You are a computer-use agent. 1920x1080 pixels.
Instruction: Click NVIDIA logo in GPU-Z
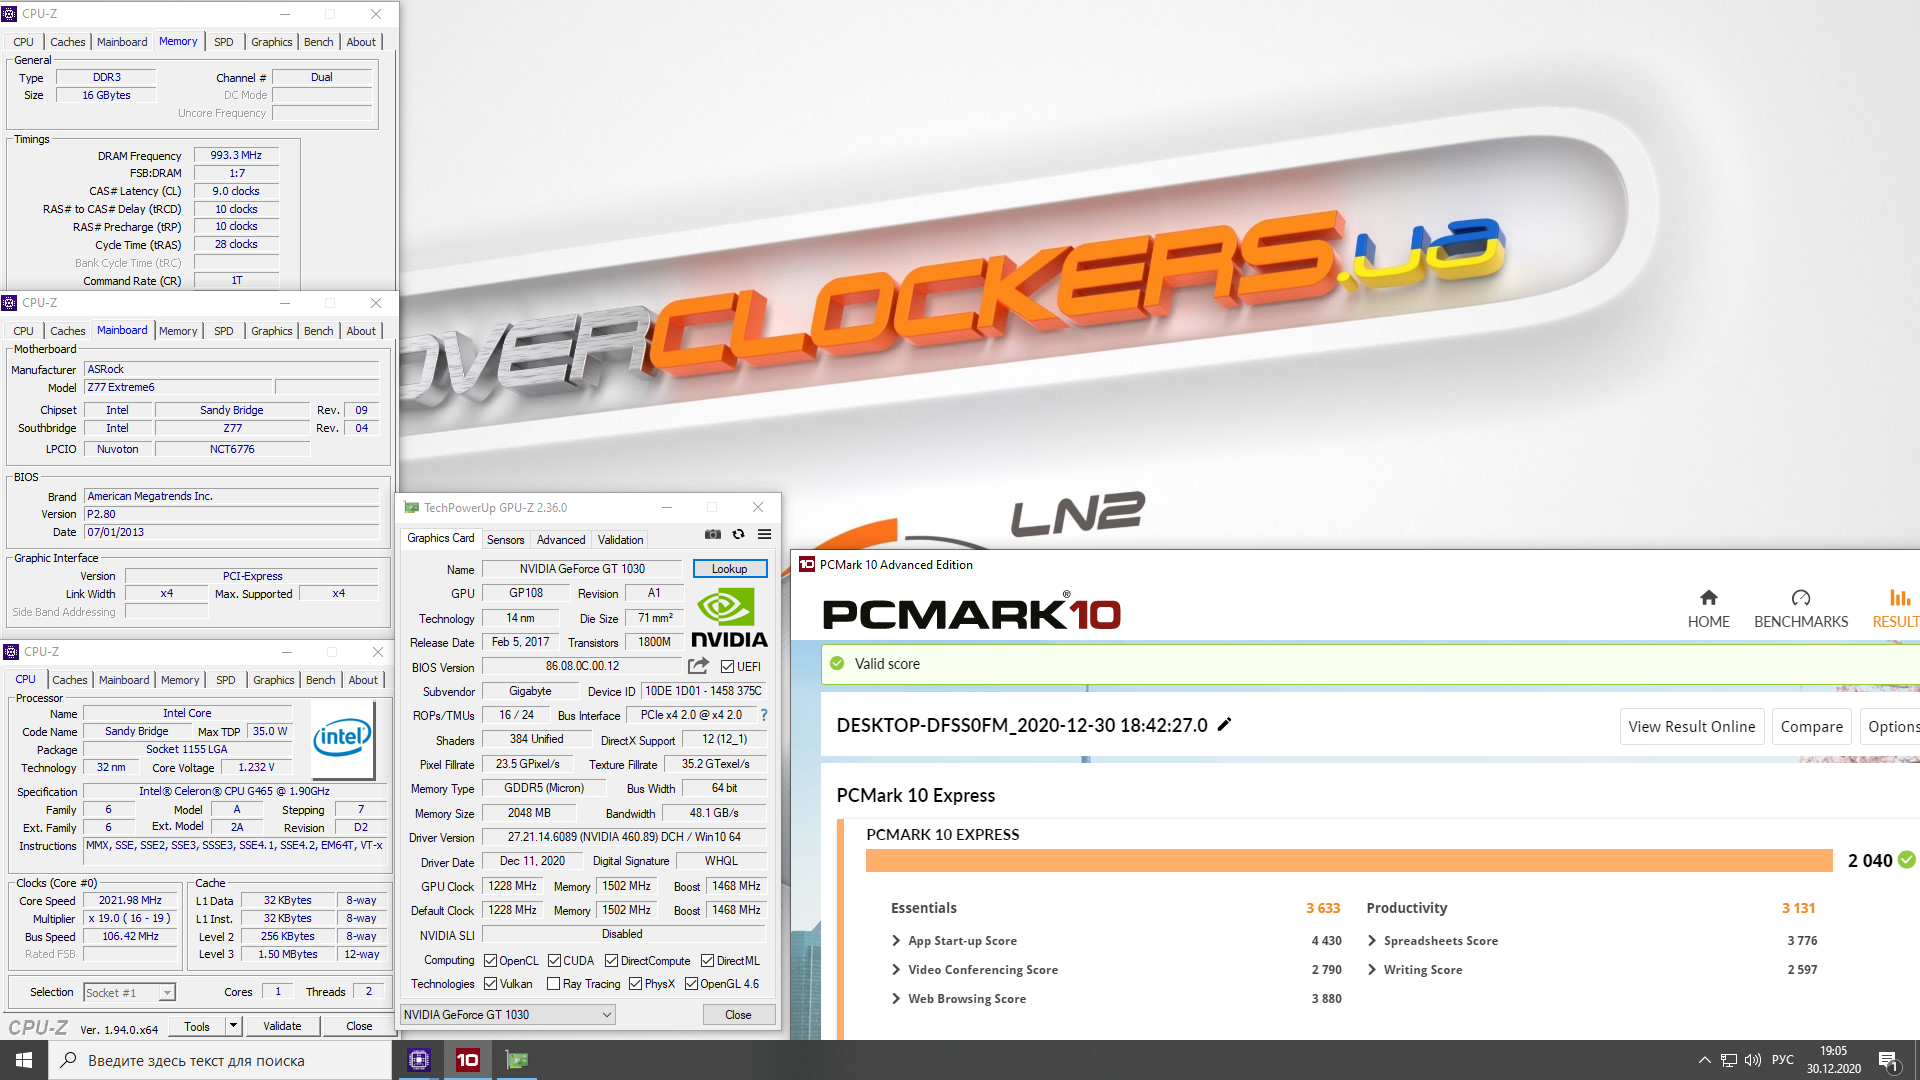point(729,619)
